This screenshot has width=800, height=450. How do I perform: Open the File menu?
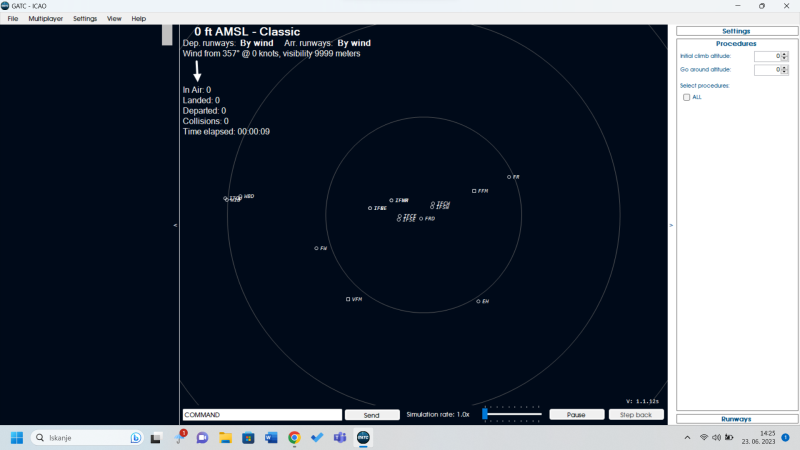click(13, 18)
